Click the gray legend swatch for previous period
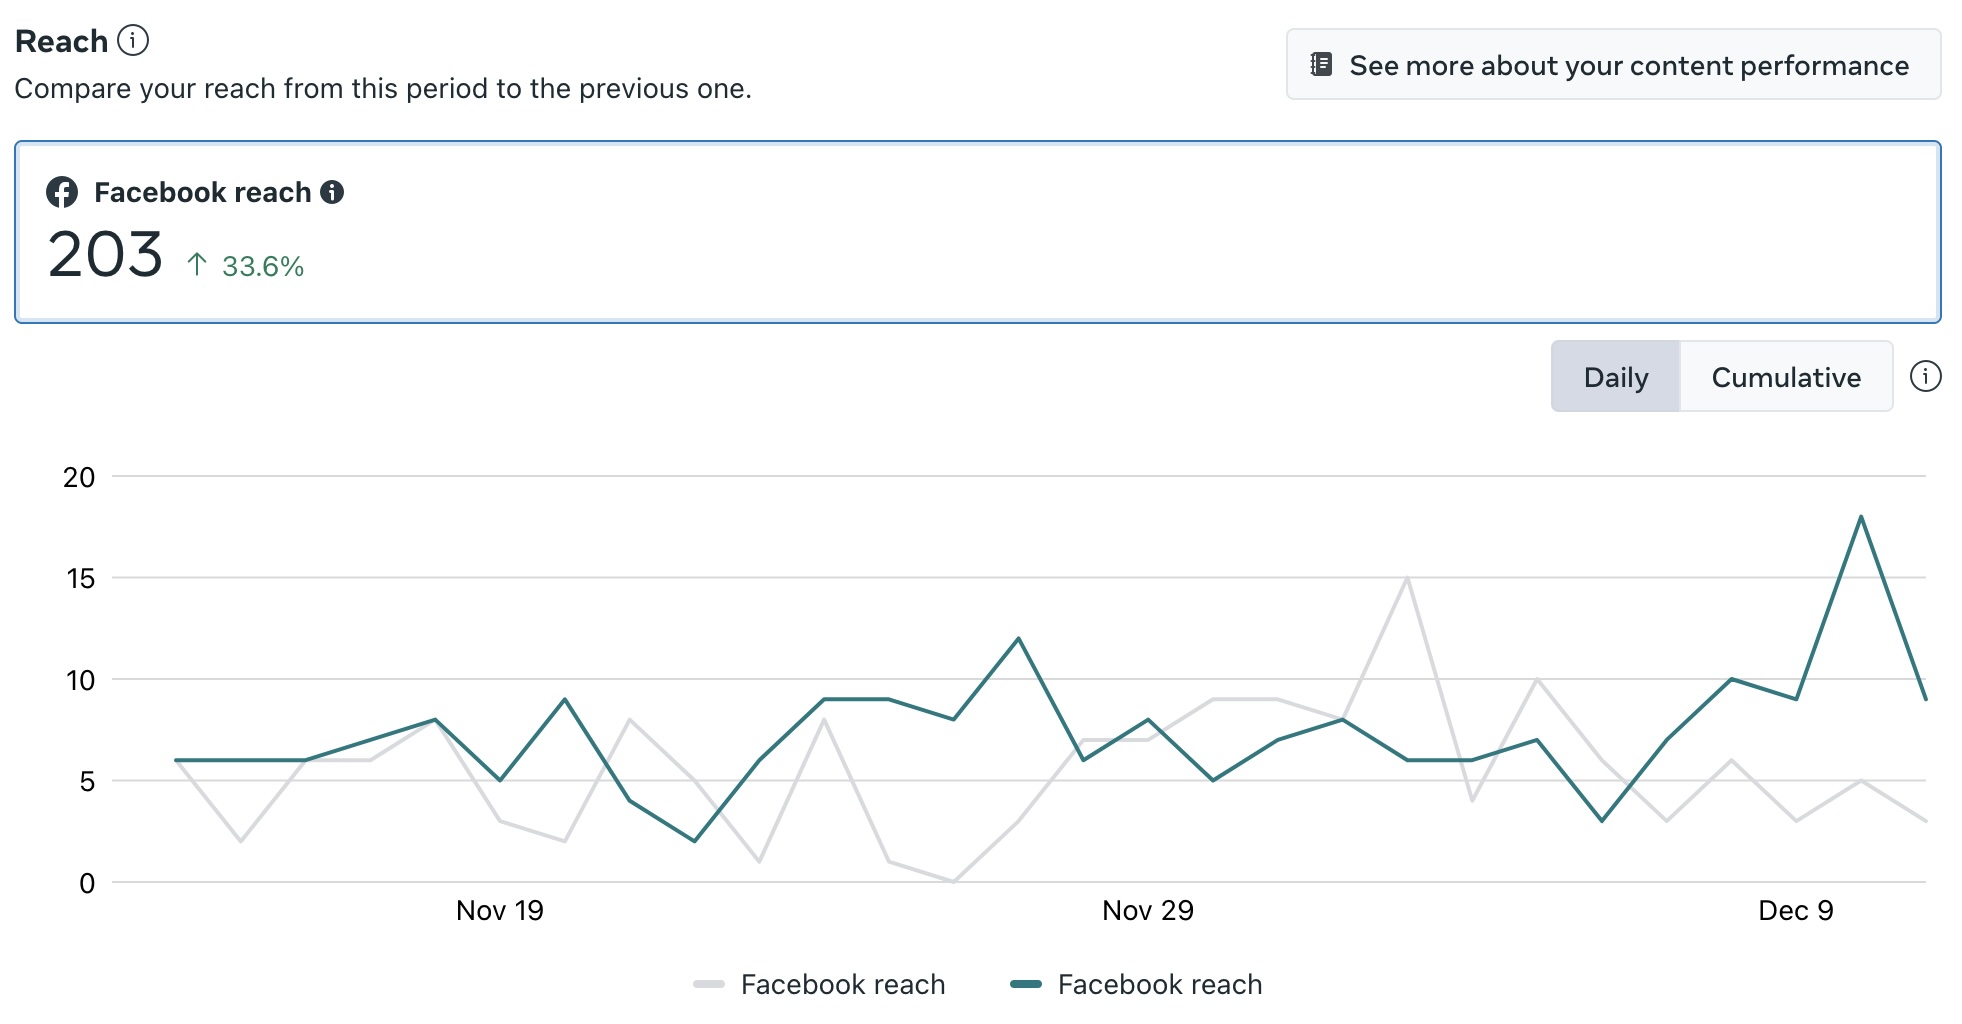This screenshot has width=1962, height=1024. tap(709, 984)
